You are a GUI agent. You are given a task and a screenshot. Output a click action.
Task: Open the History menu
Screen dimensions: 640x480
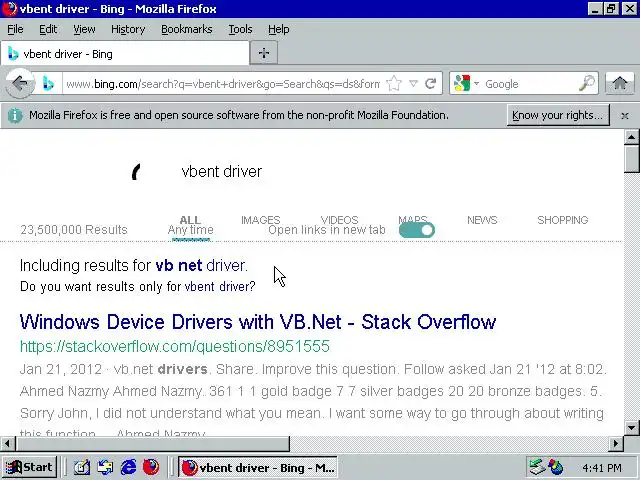tap(128, 29)
